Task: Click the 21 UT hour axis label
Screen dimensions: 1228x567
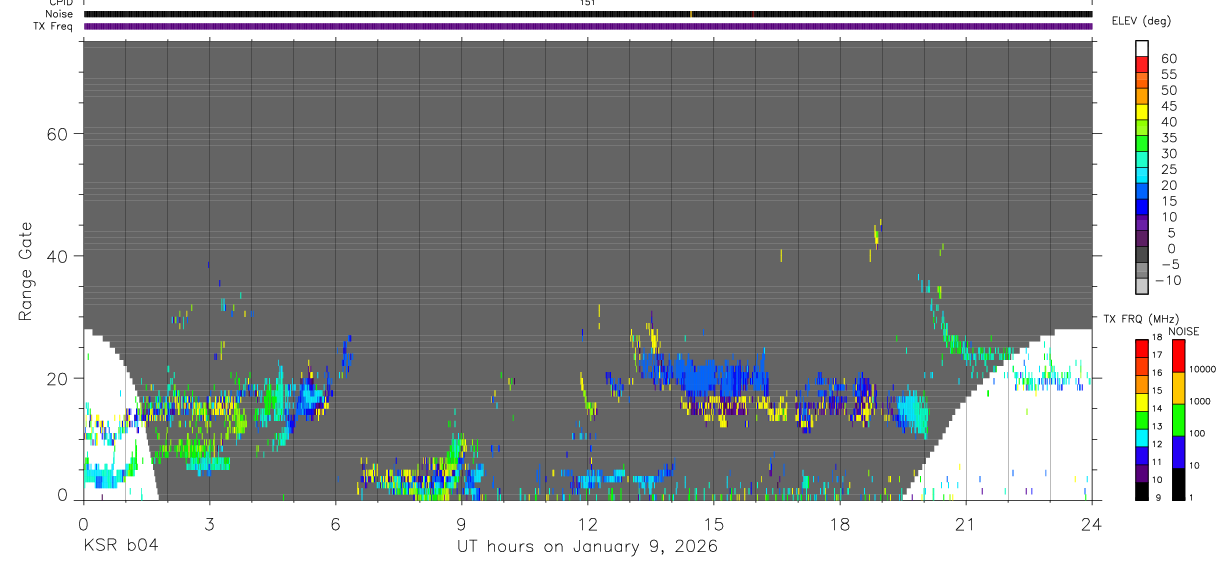Action: pyautogui.click(x=966, y=524)
